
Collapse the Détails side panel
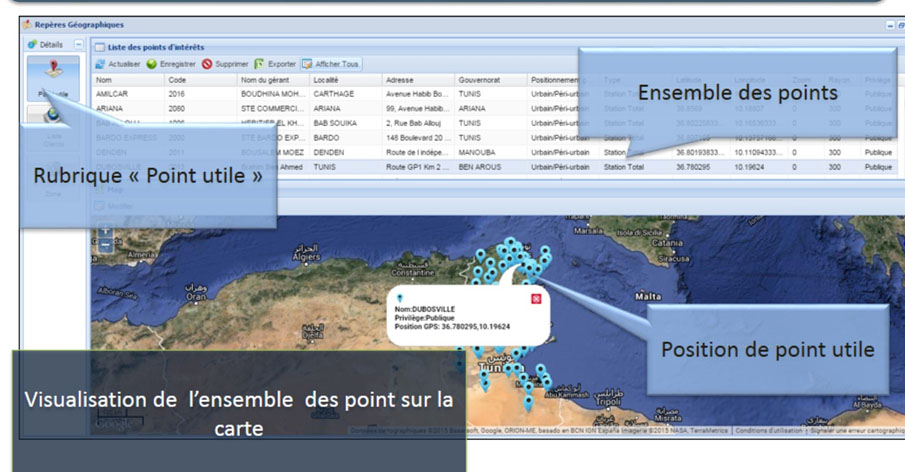point(79,45)
